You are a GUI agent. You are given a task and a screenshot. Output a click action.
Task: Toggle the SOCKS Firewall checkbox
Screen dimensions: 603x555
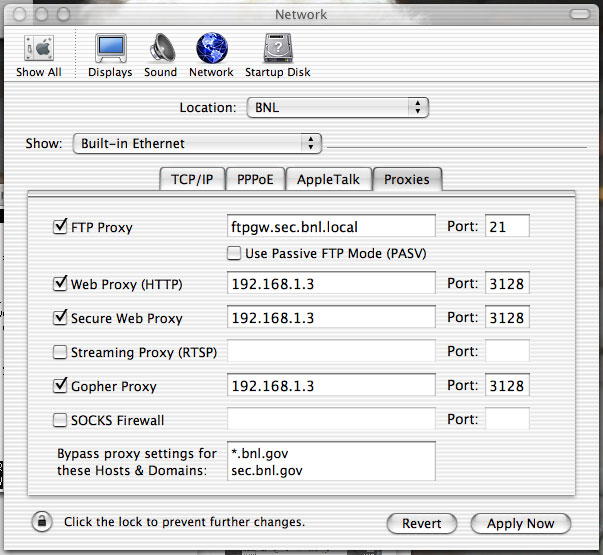(x=59, y=420)
